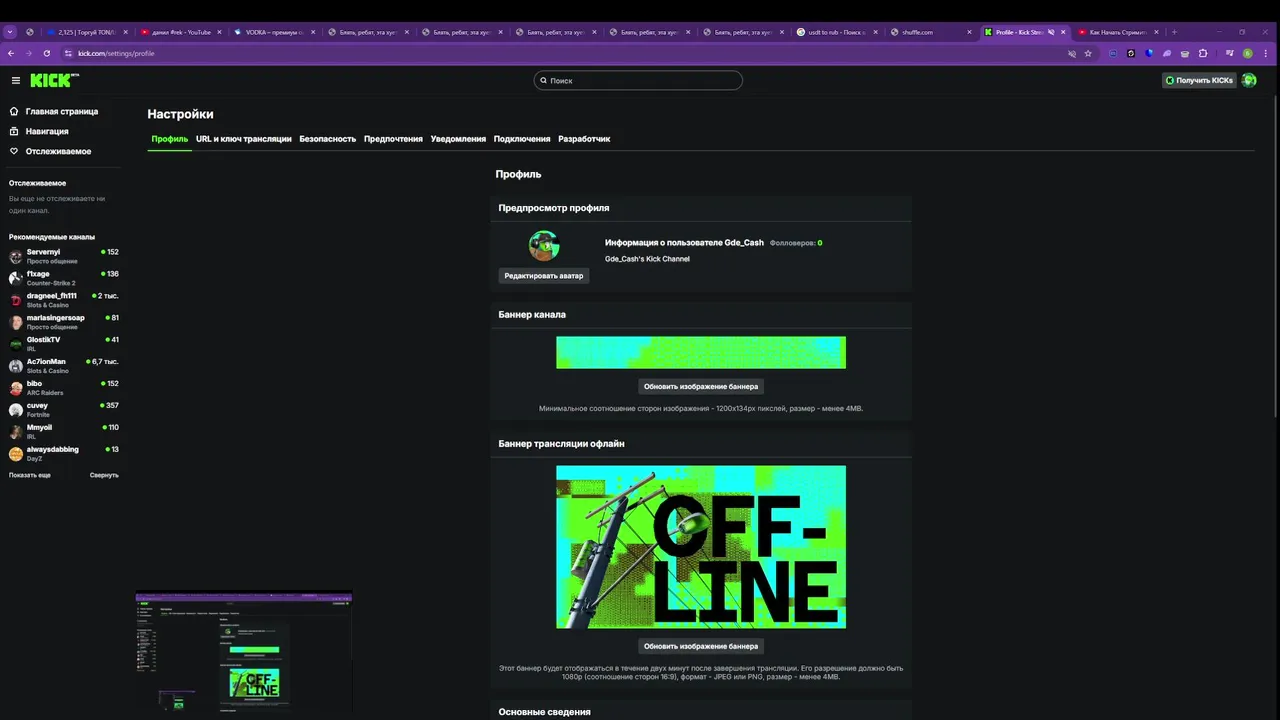
Task: Click the browse icon beside Навигация
Action: tap(14, 131)
